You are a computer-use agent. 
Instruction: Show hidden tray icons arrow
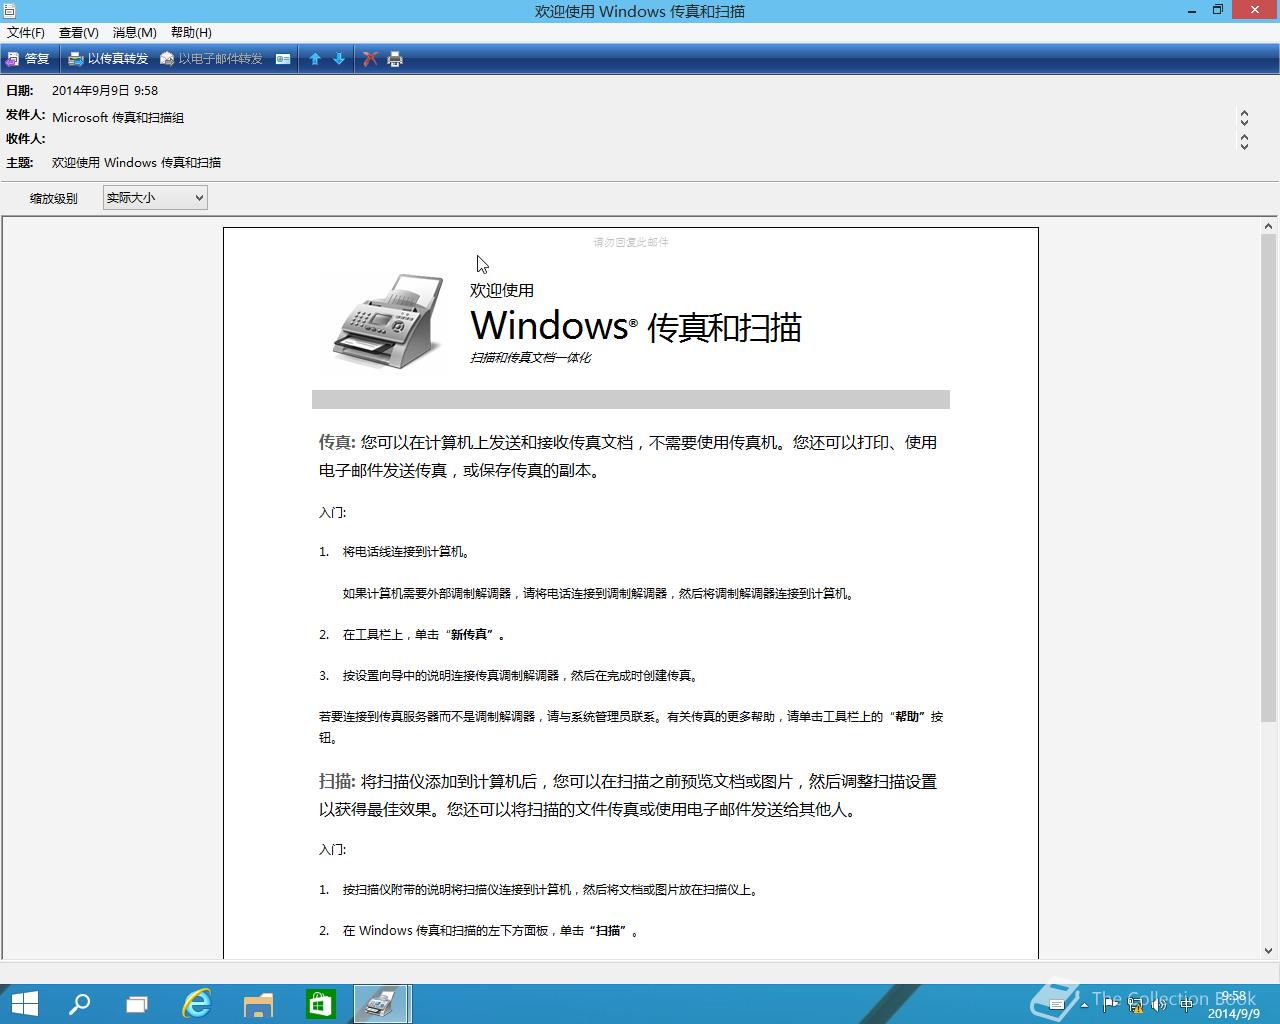coord(1085,1006)
